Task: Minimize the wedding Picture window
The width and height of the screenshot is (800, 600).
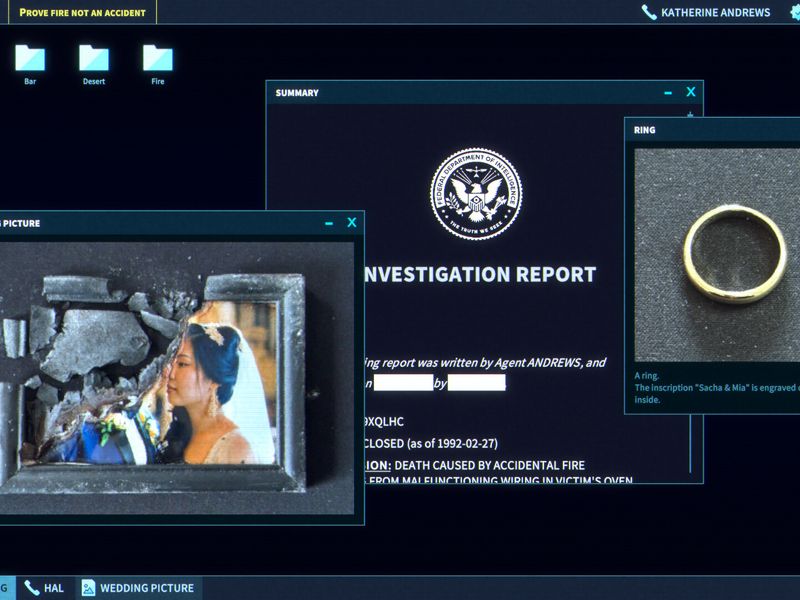Action: pyautogui.click(x=329, y=223)
